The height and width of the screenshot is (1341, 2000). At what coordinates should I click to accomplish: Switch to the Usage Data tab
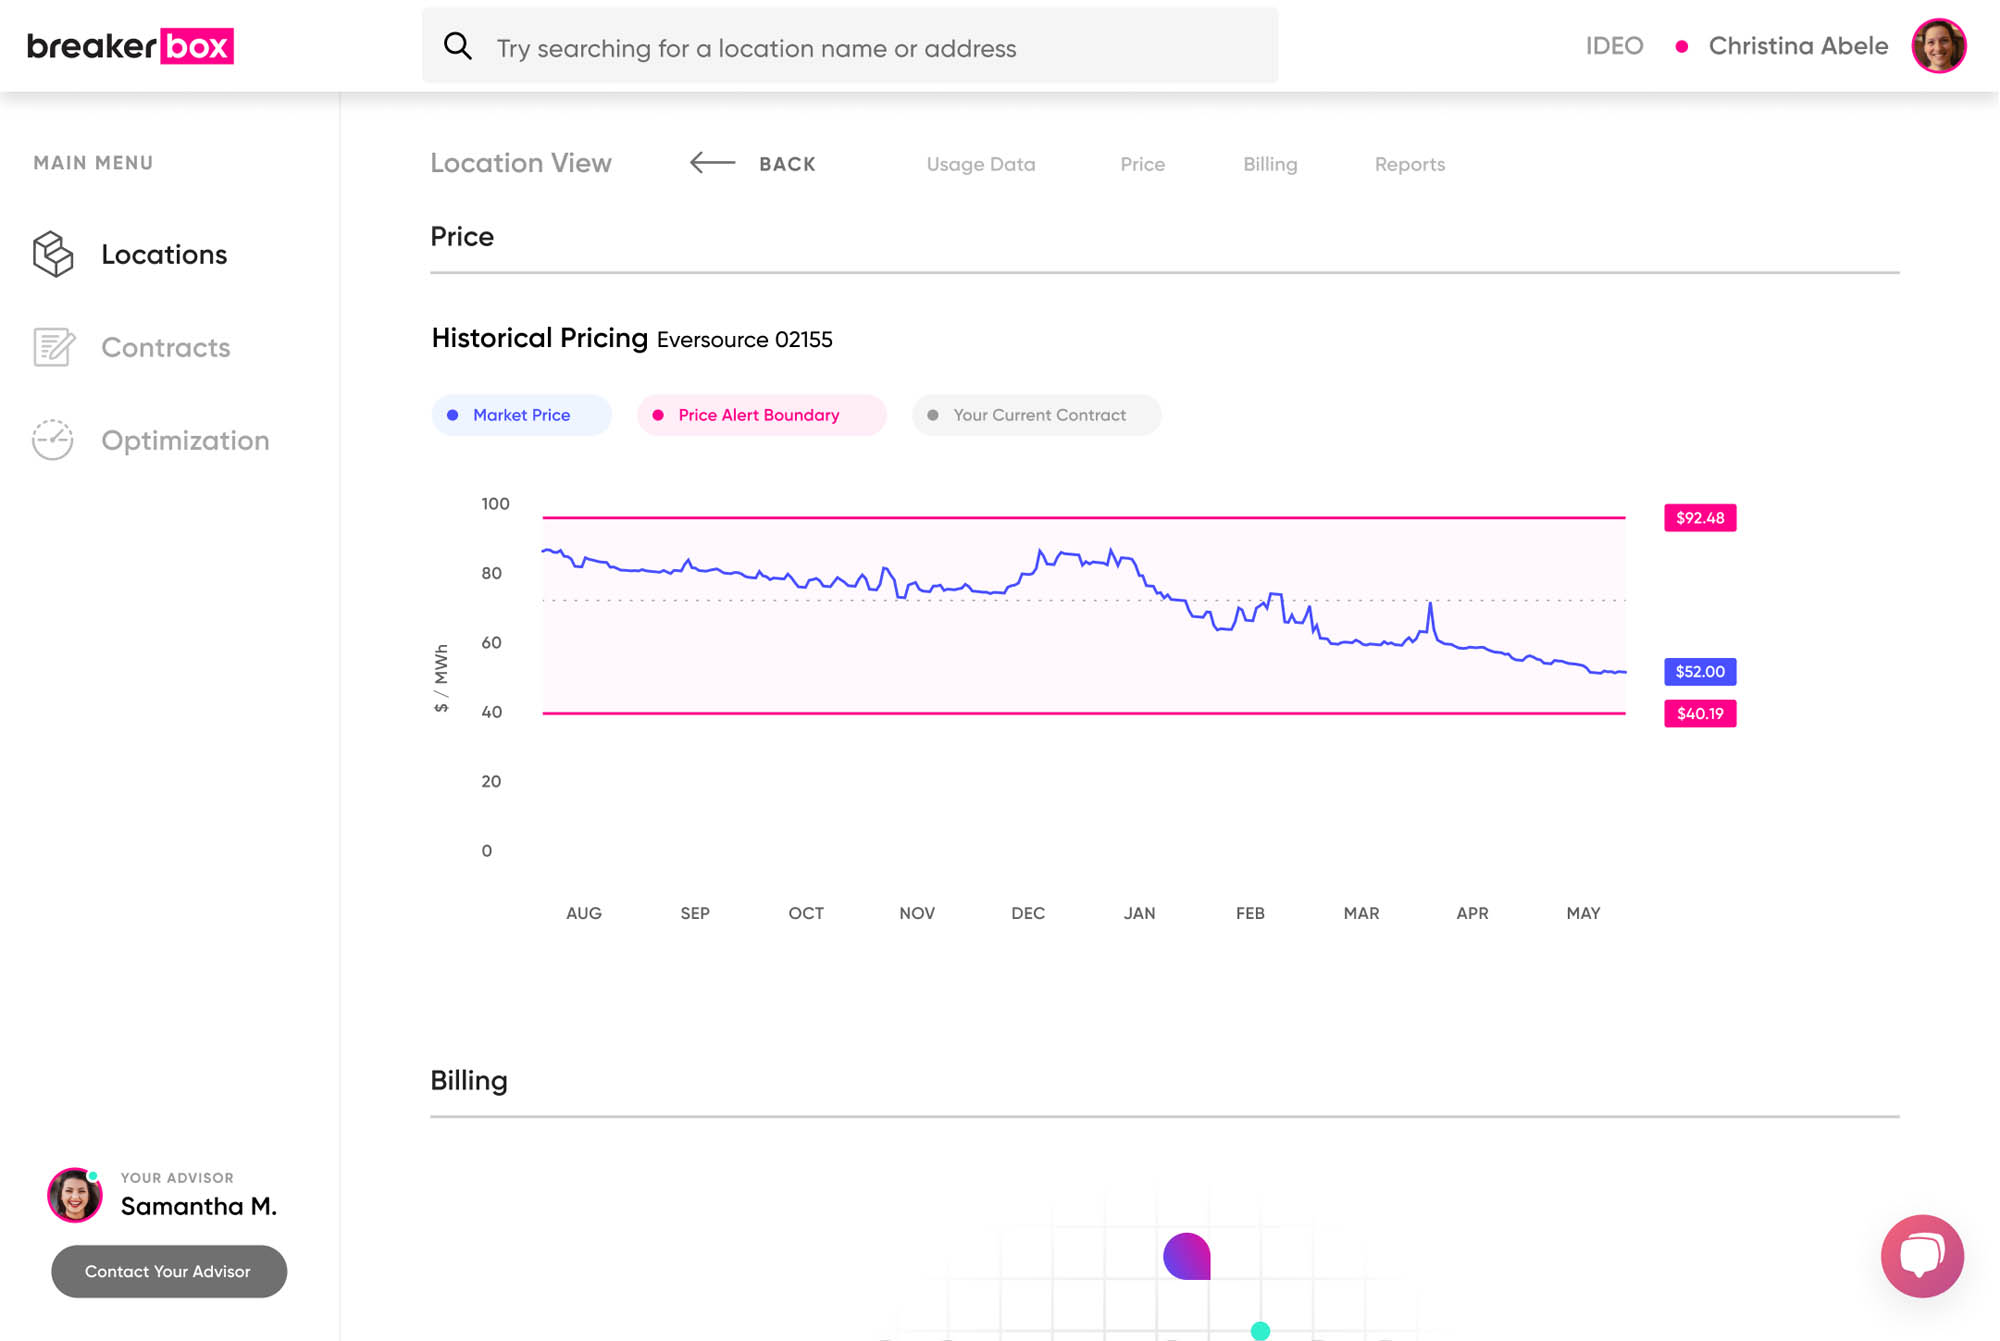point(980,164)
